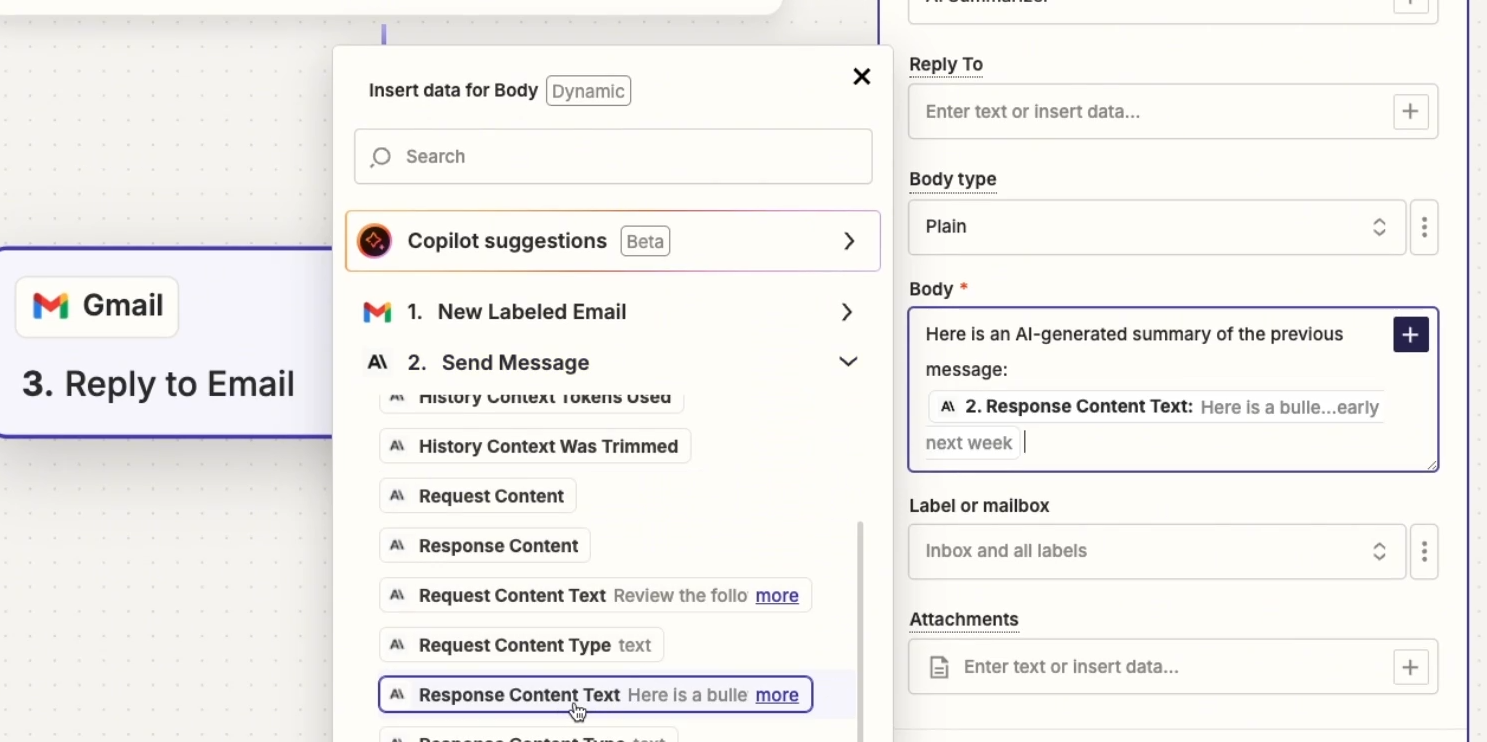1487x742 pixels.
Task: Show more of Request Content Text
Action: (x=777, y=596)
